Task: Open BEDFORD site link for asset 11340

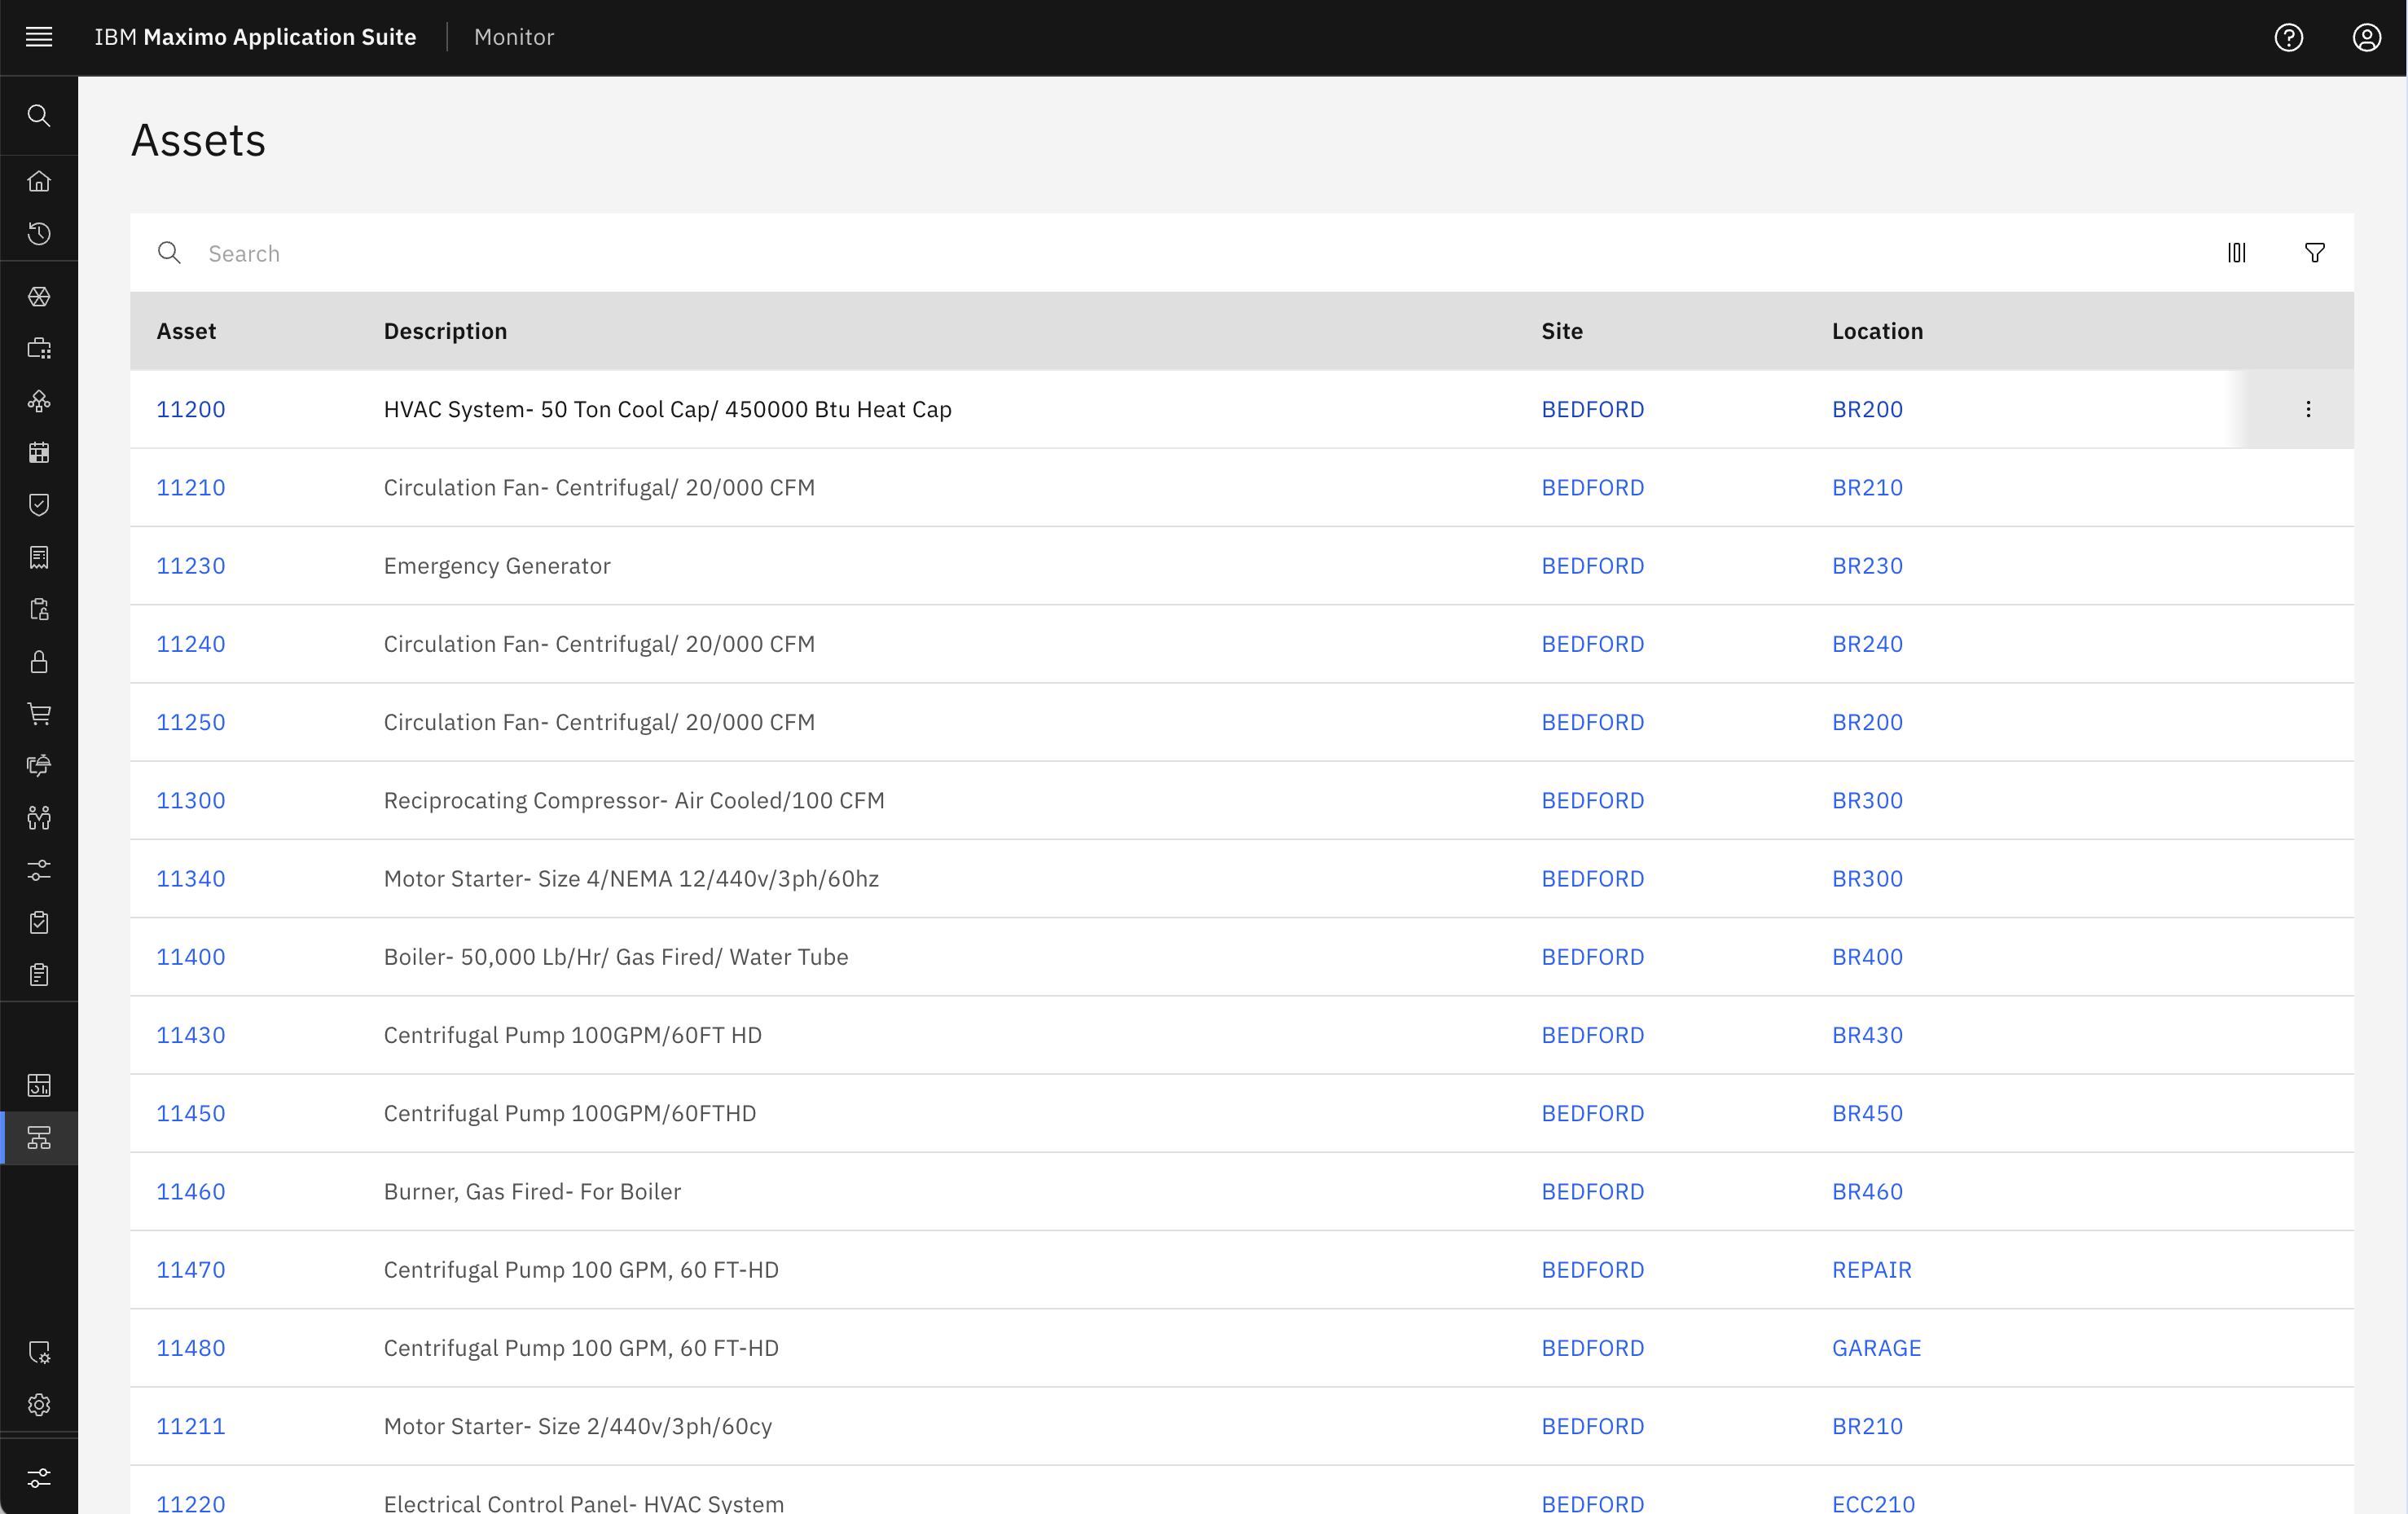Action: click(1593, 879)
